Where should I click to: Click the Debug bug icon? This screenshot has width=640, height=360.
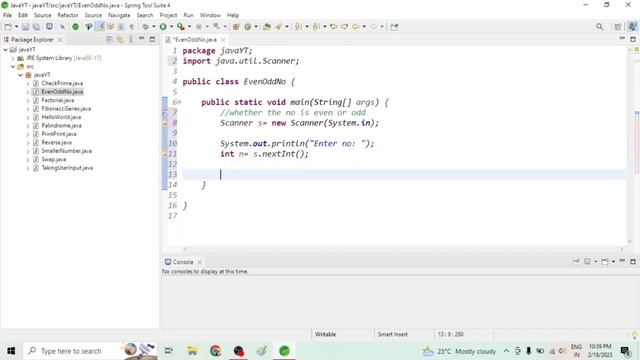tap(145, 27)
